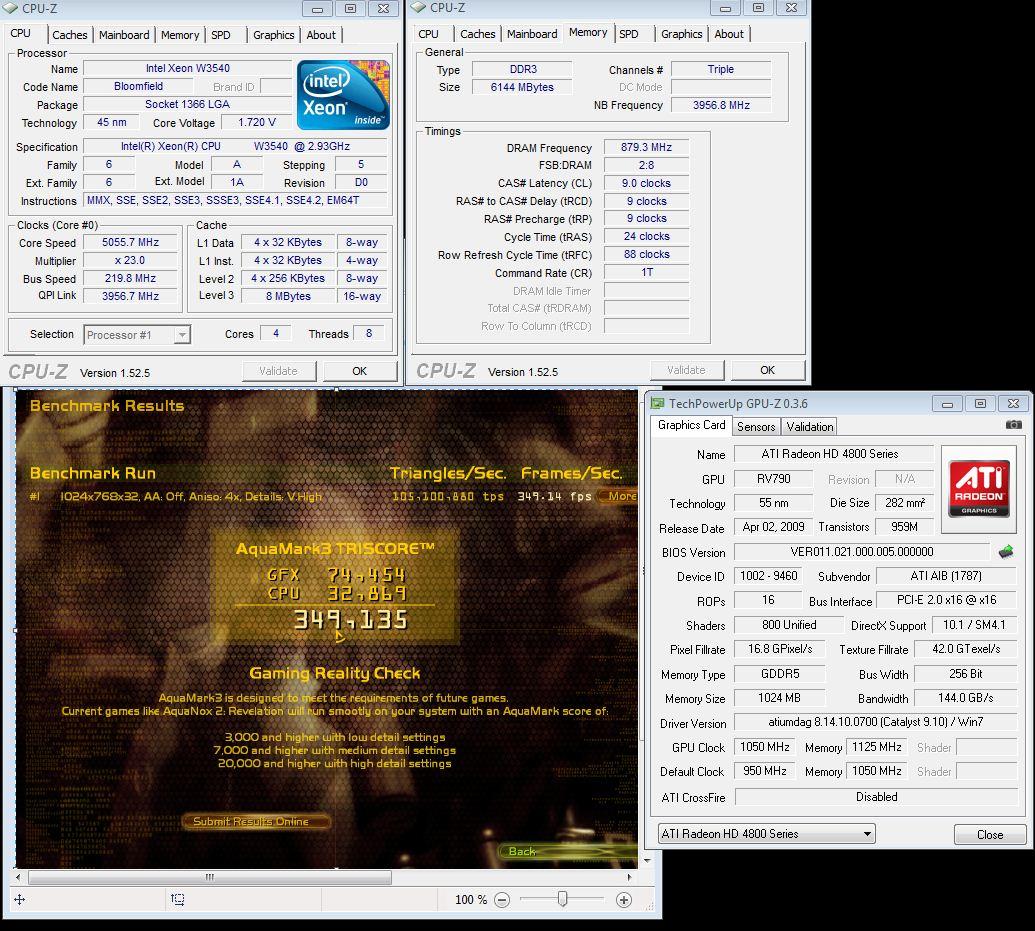Click the Bus Speed 219.8 MHz value
This screenshot has width=1035, height=931.
point(131,278)
